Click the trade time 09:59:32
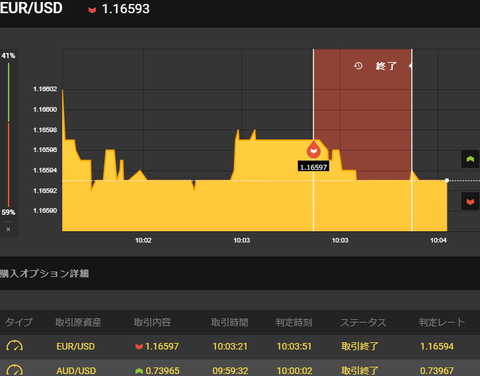480x376 pixels. [230, 371]
